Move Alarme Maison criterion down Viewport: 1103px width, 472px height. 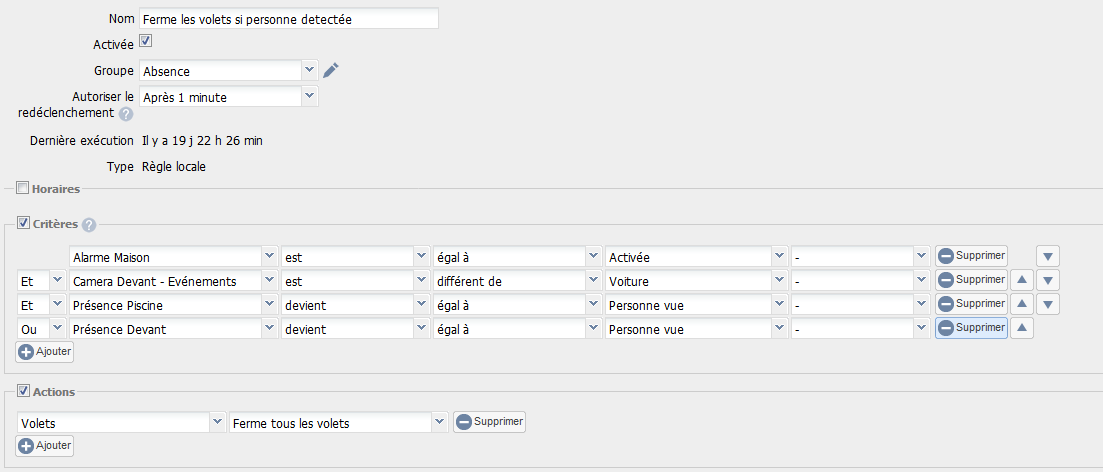click(1047, 257)
